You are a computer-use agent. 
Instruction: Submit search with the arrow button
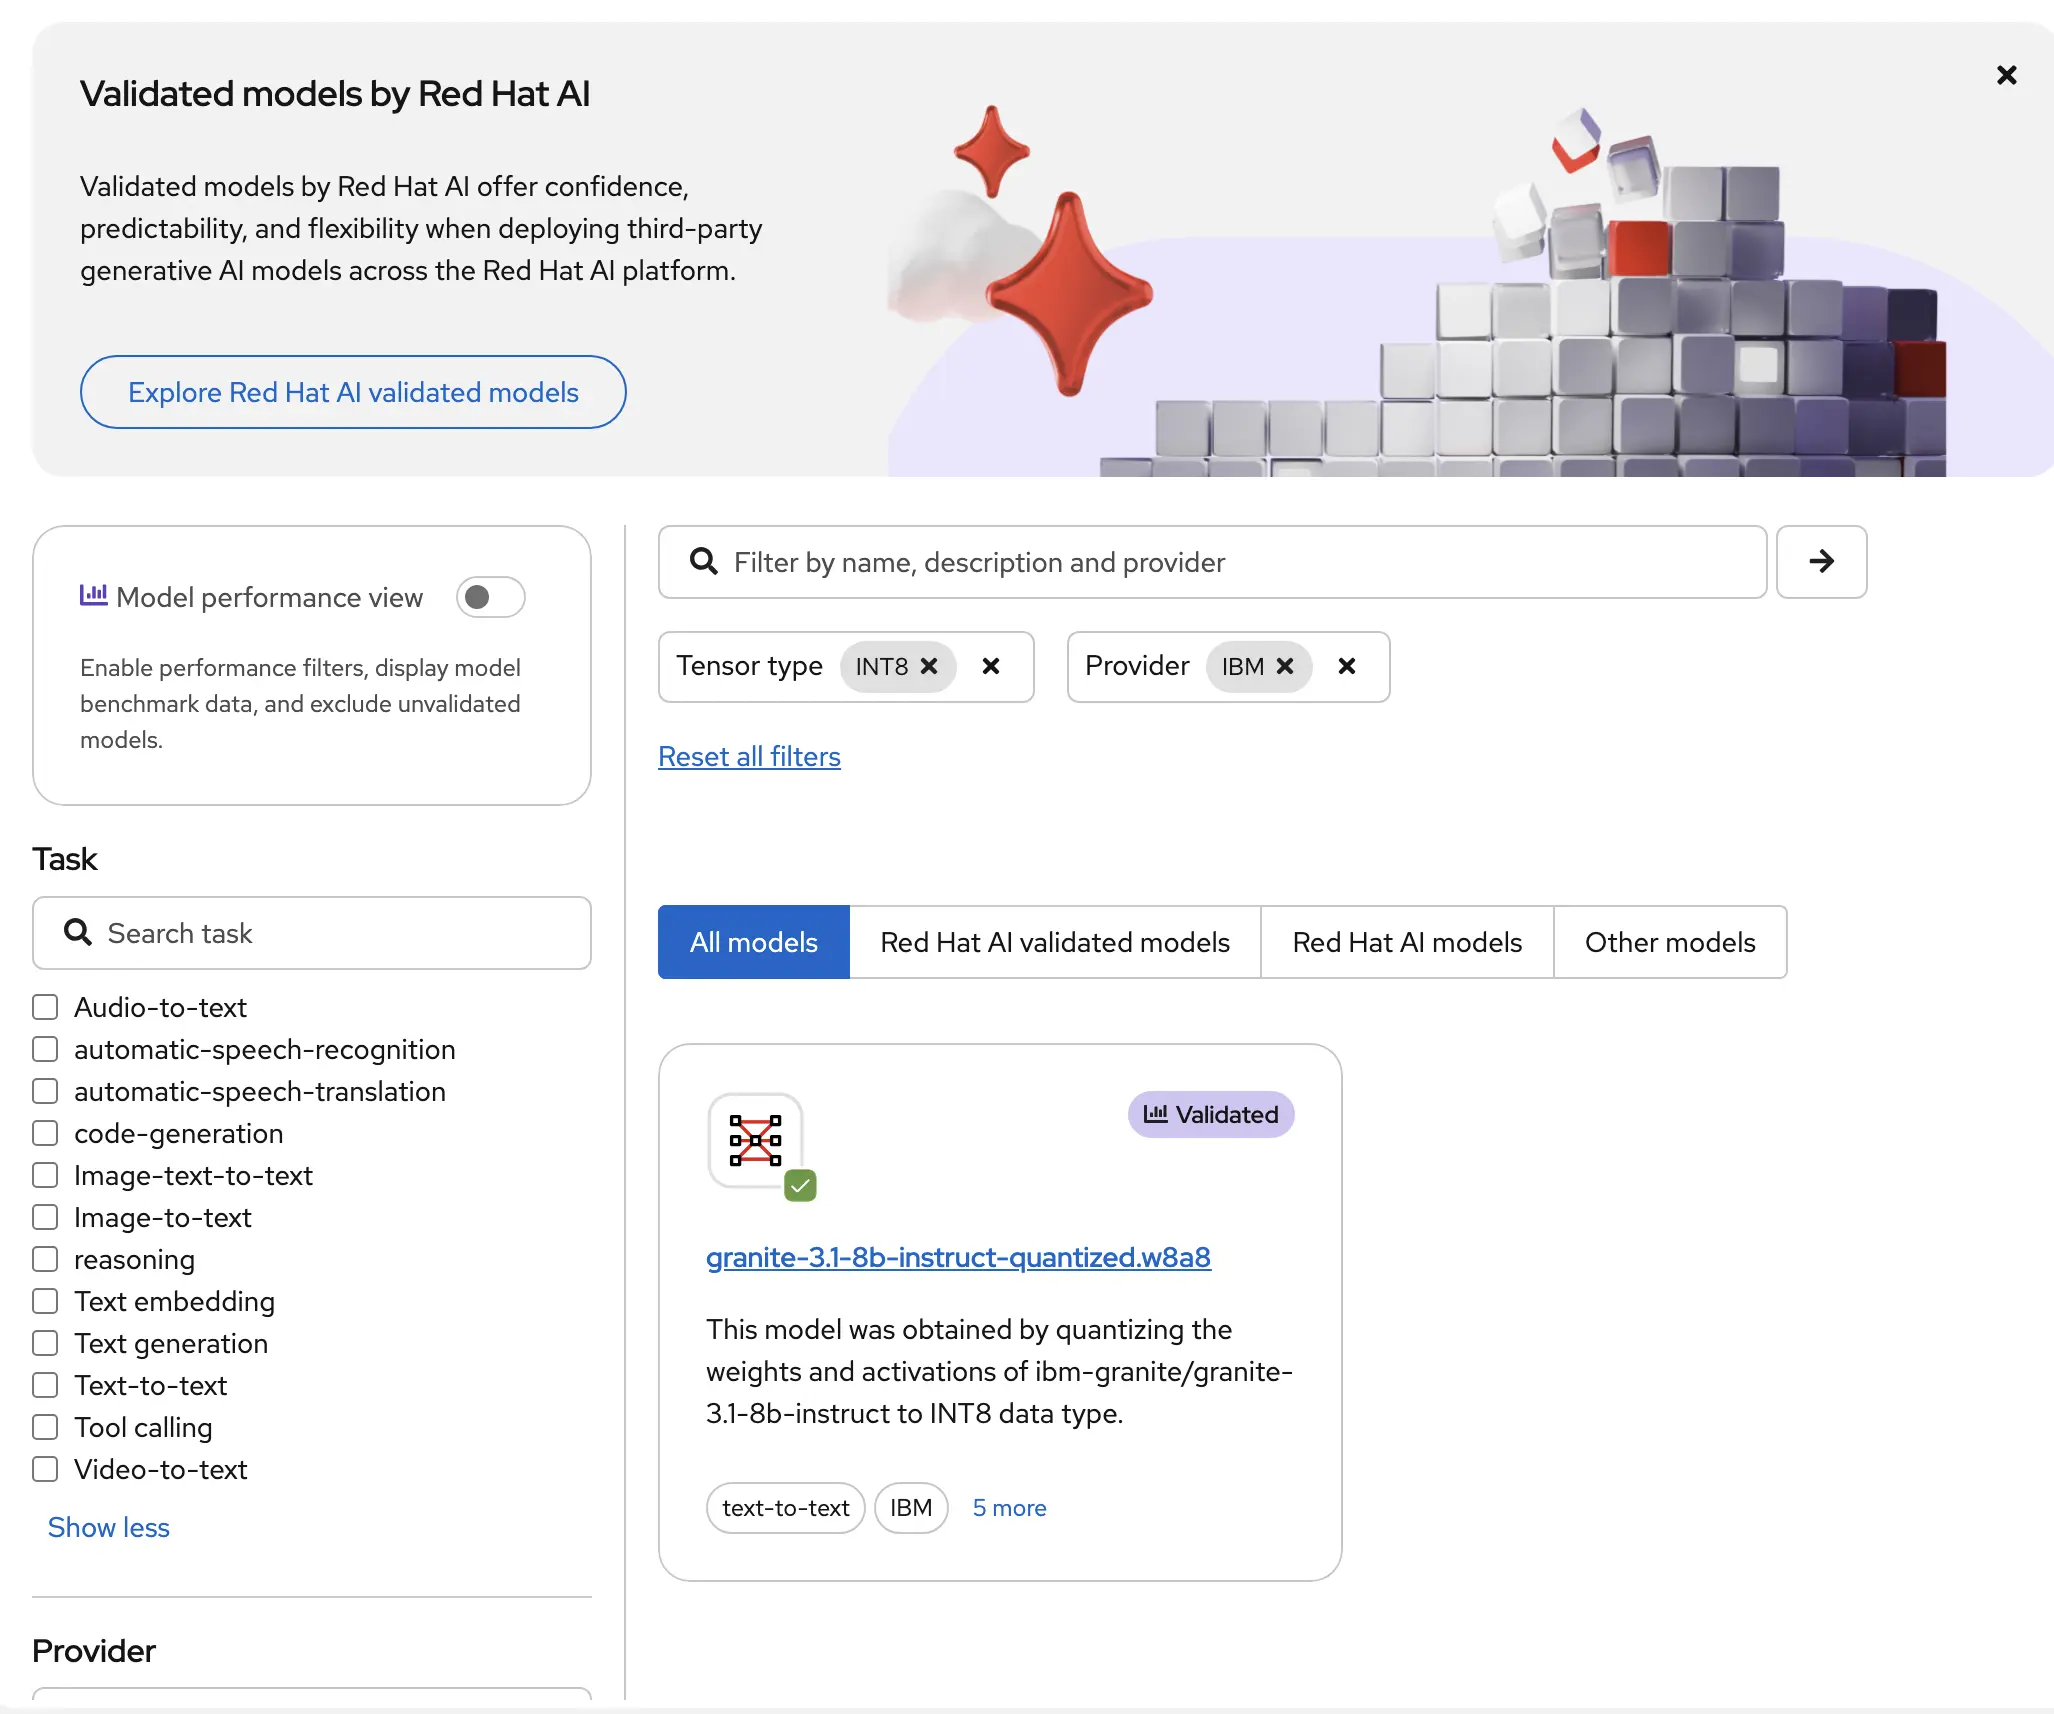[x=1821, y=562]
